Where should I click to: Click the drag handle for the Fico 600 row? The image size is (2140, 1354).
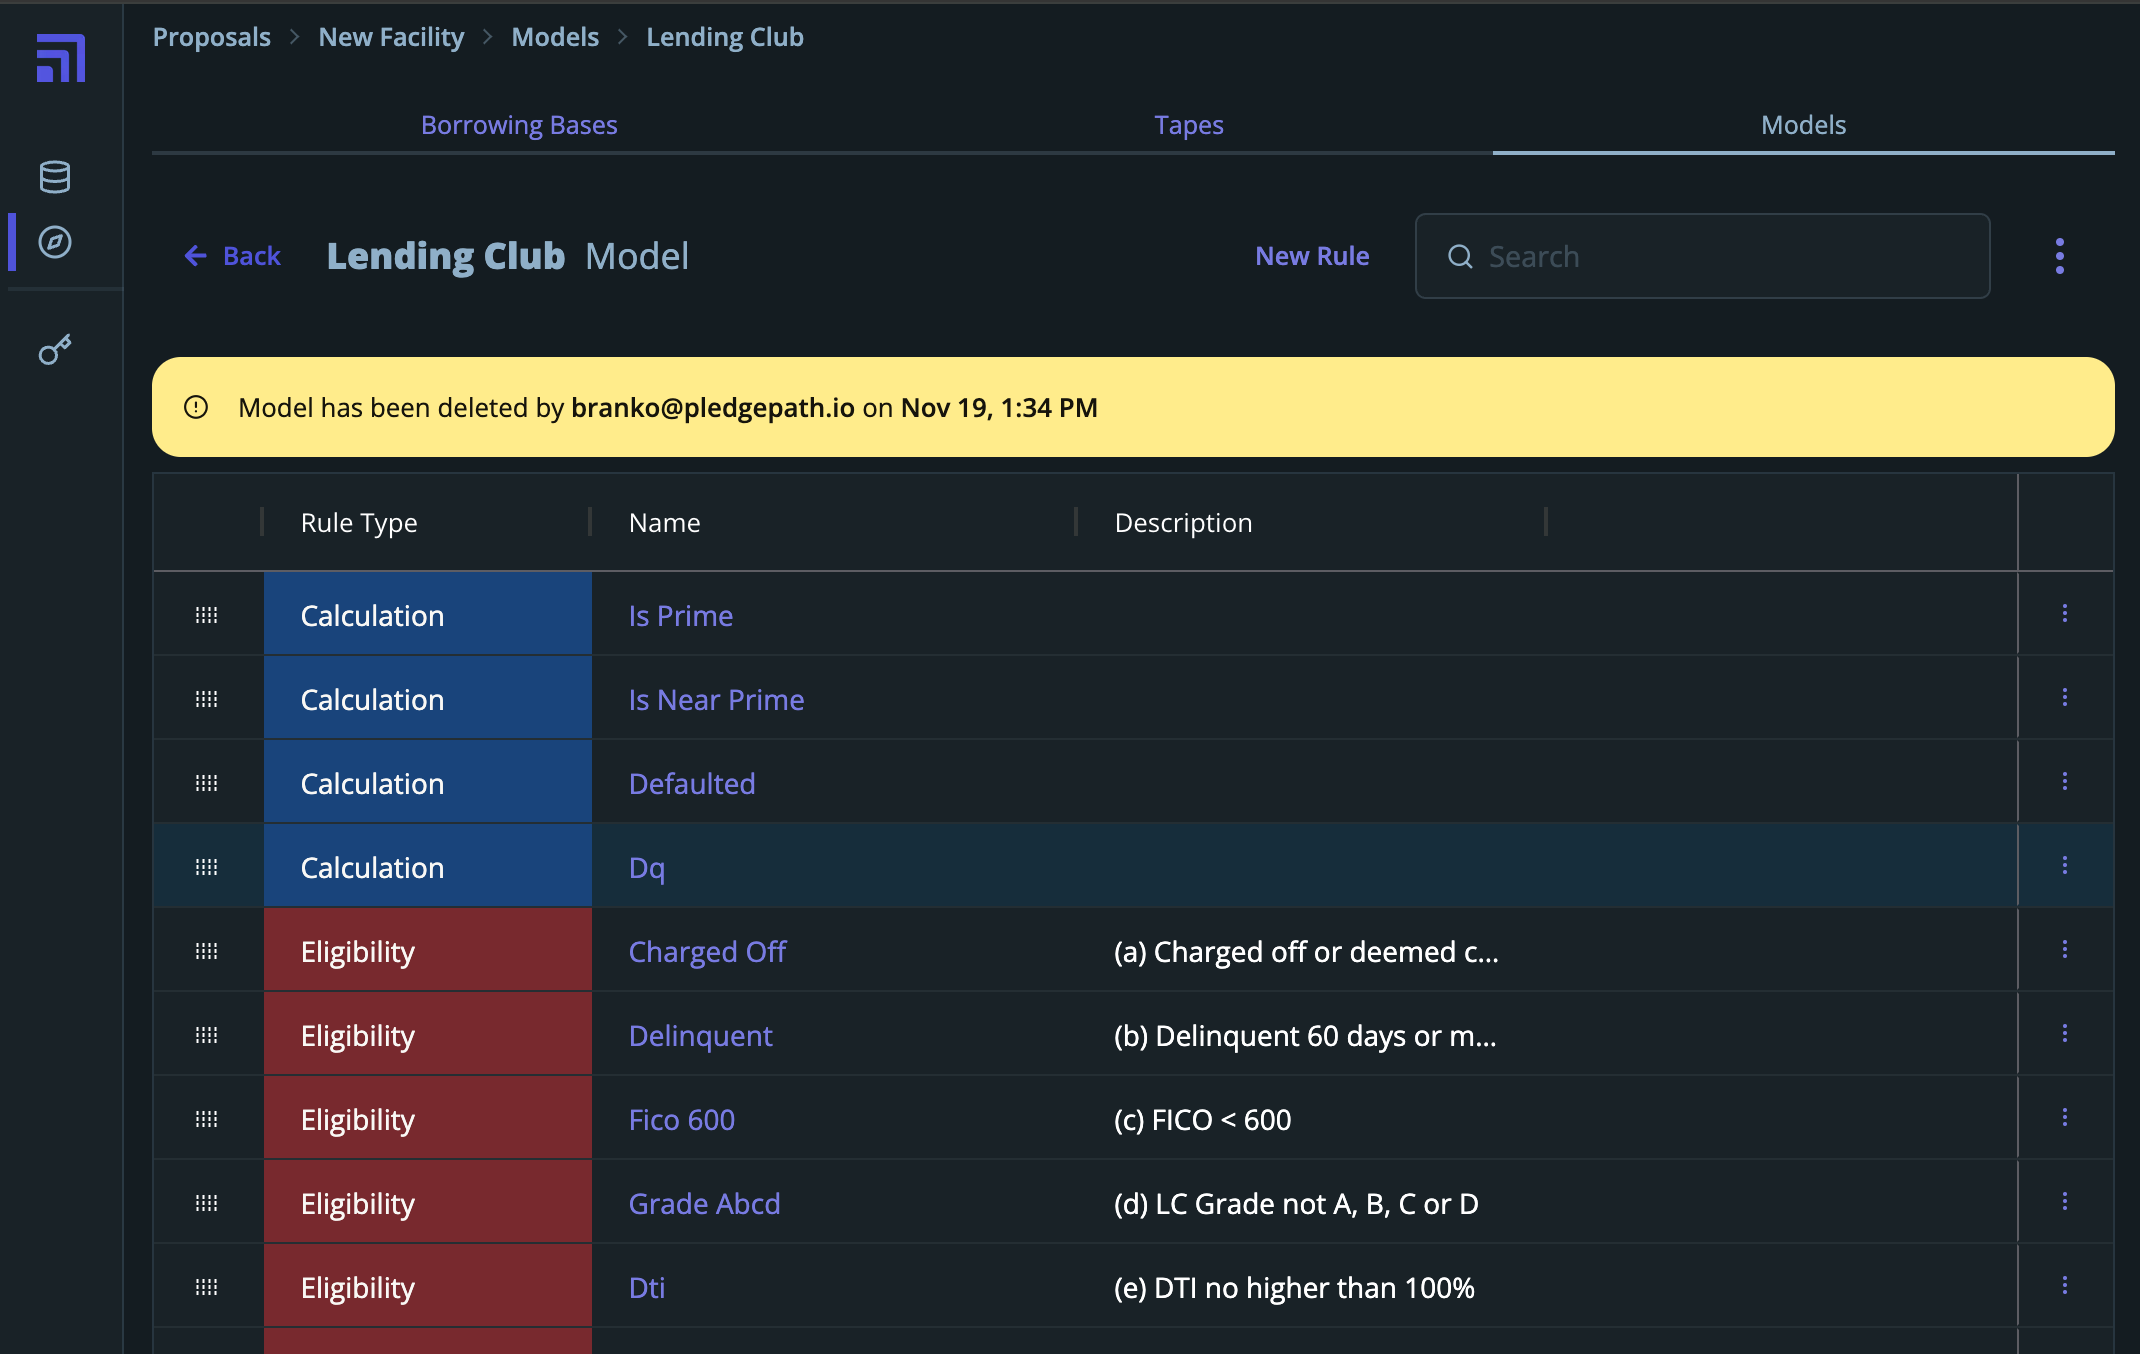click(x=207, y=1119)
